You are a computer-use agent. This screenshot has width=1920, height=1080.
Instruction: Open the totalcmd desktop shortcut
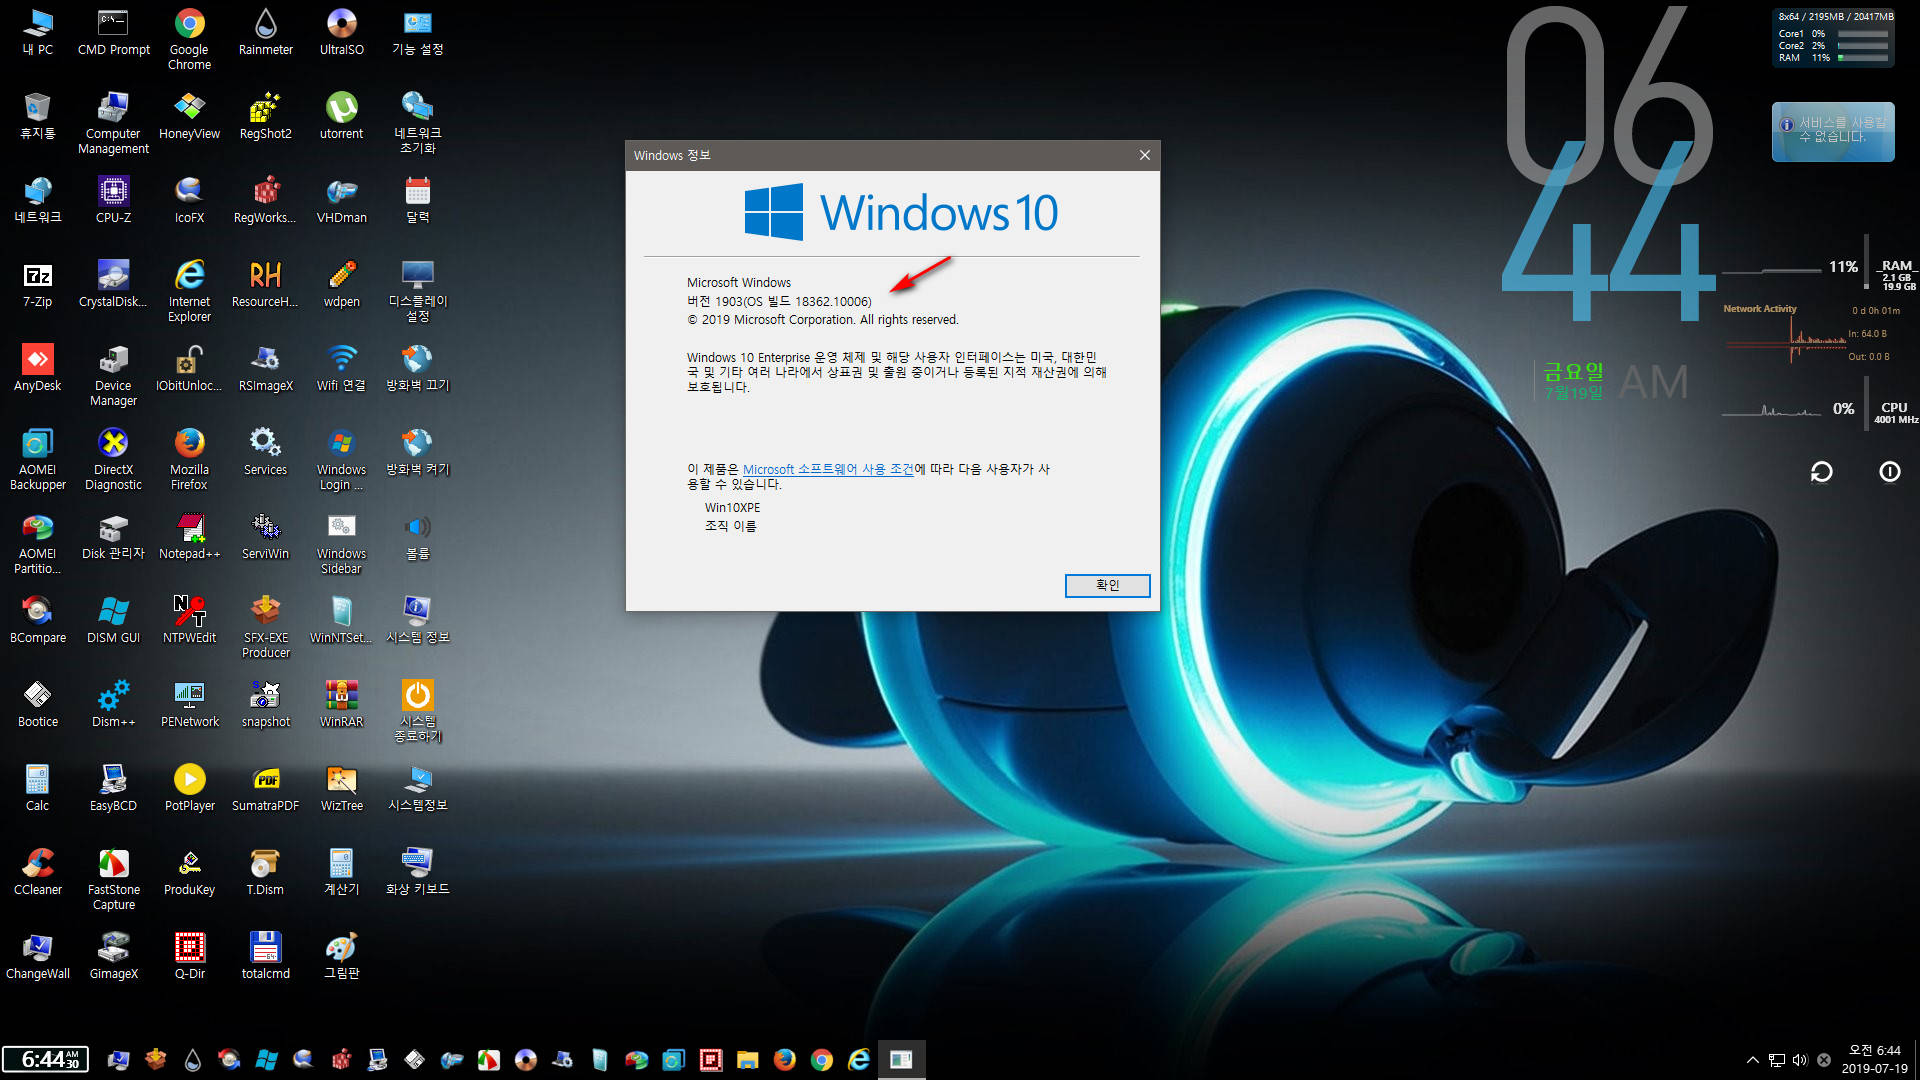(x=265, y=956)
